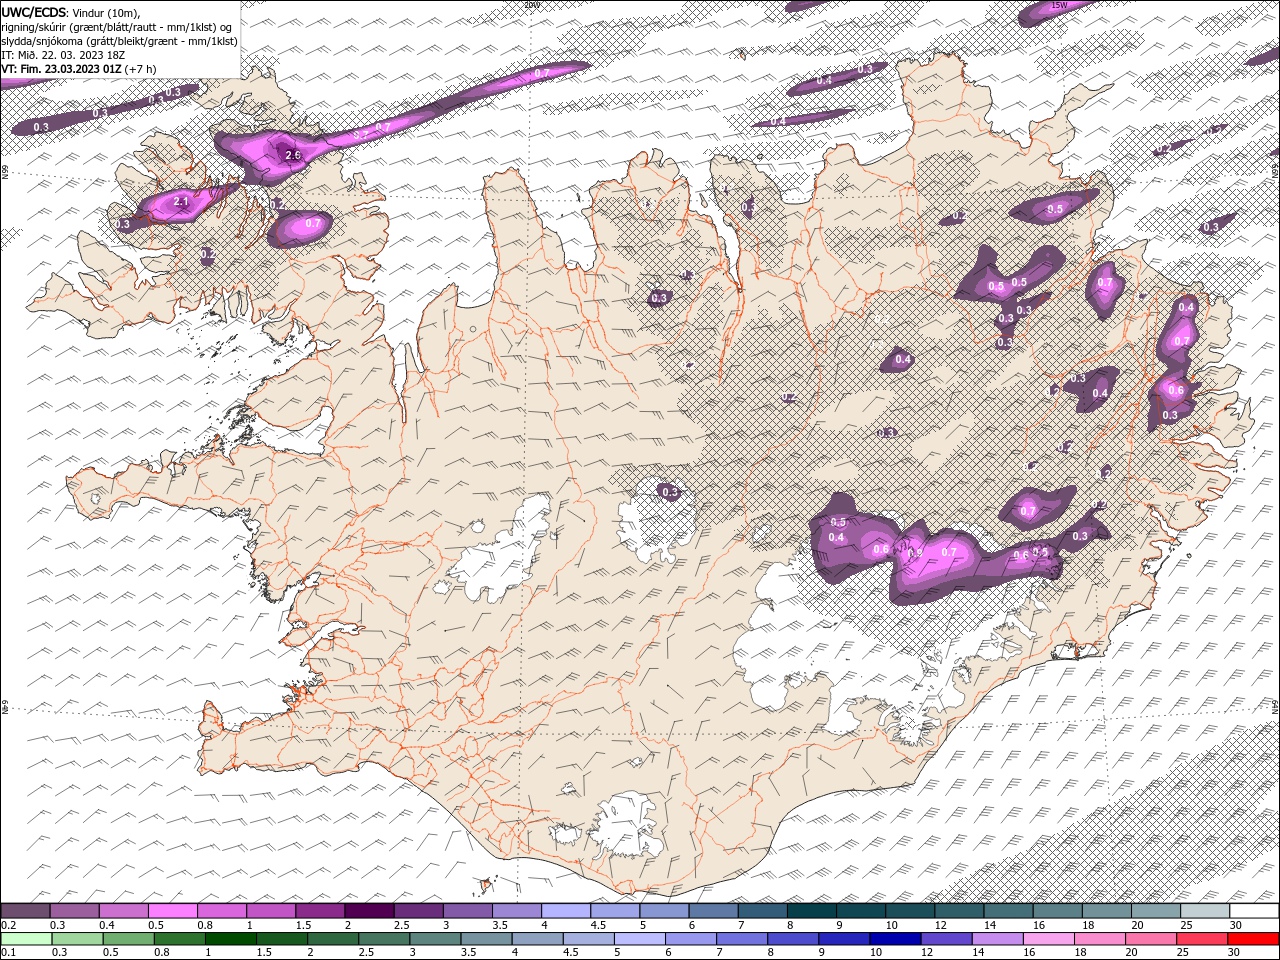Screen dimensions: 1280x960
Task: Click the lavender 4–4.5 upper legend swatch
Action: (x=565, y=911)
